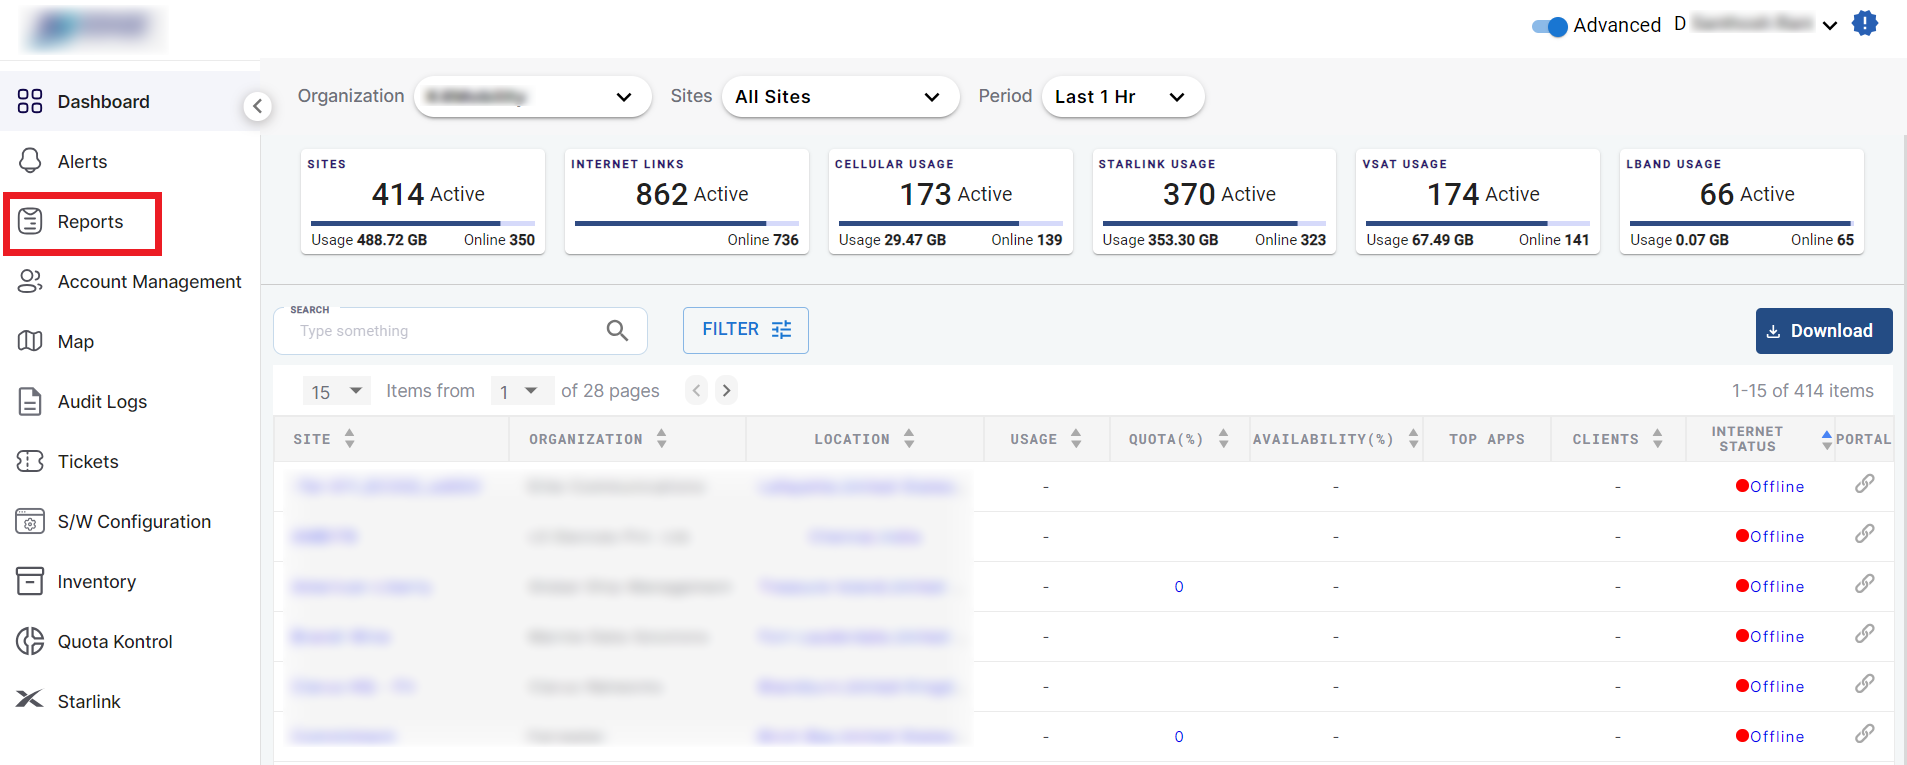Screen dimensions: 1907x765
Task: Sort table by Site column
Action: point(349,439)
